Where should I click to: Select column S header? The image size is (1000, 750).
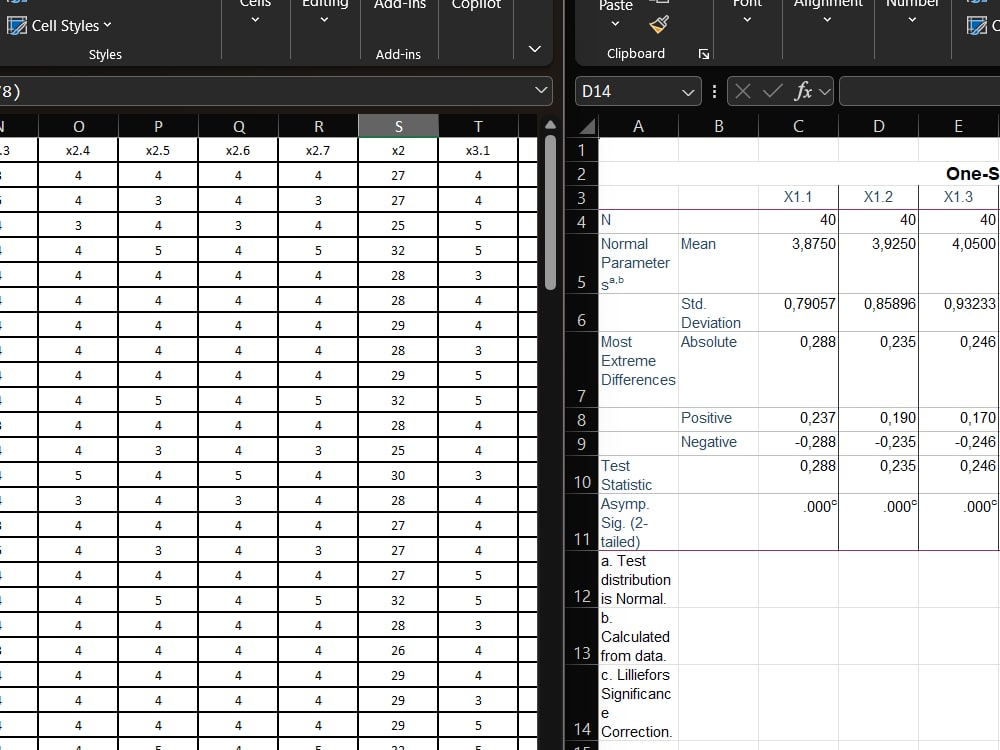tap(398, 126)
